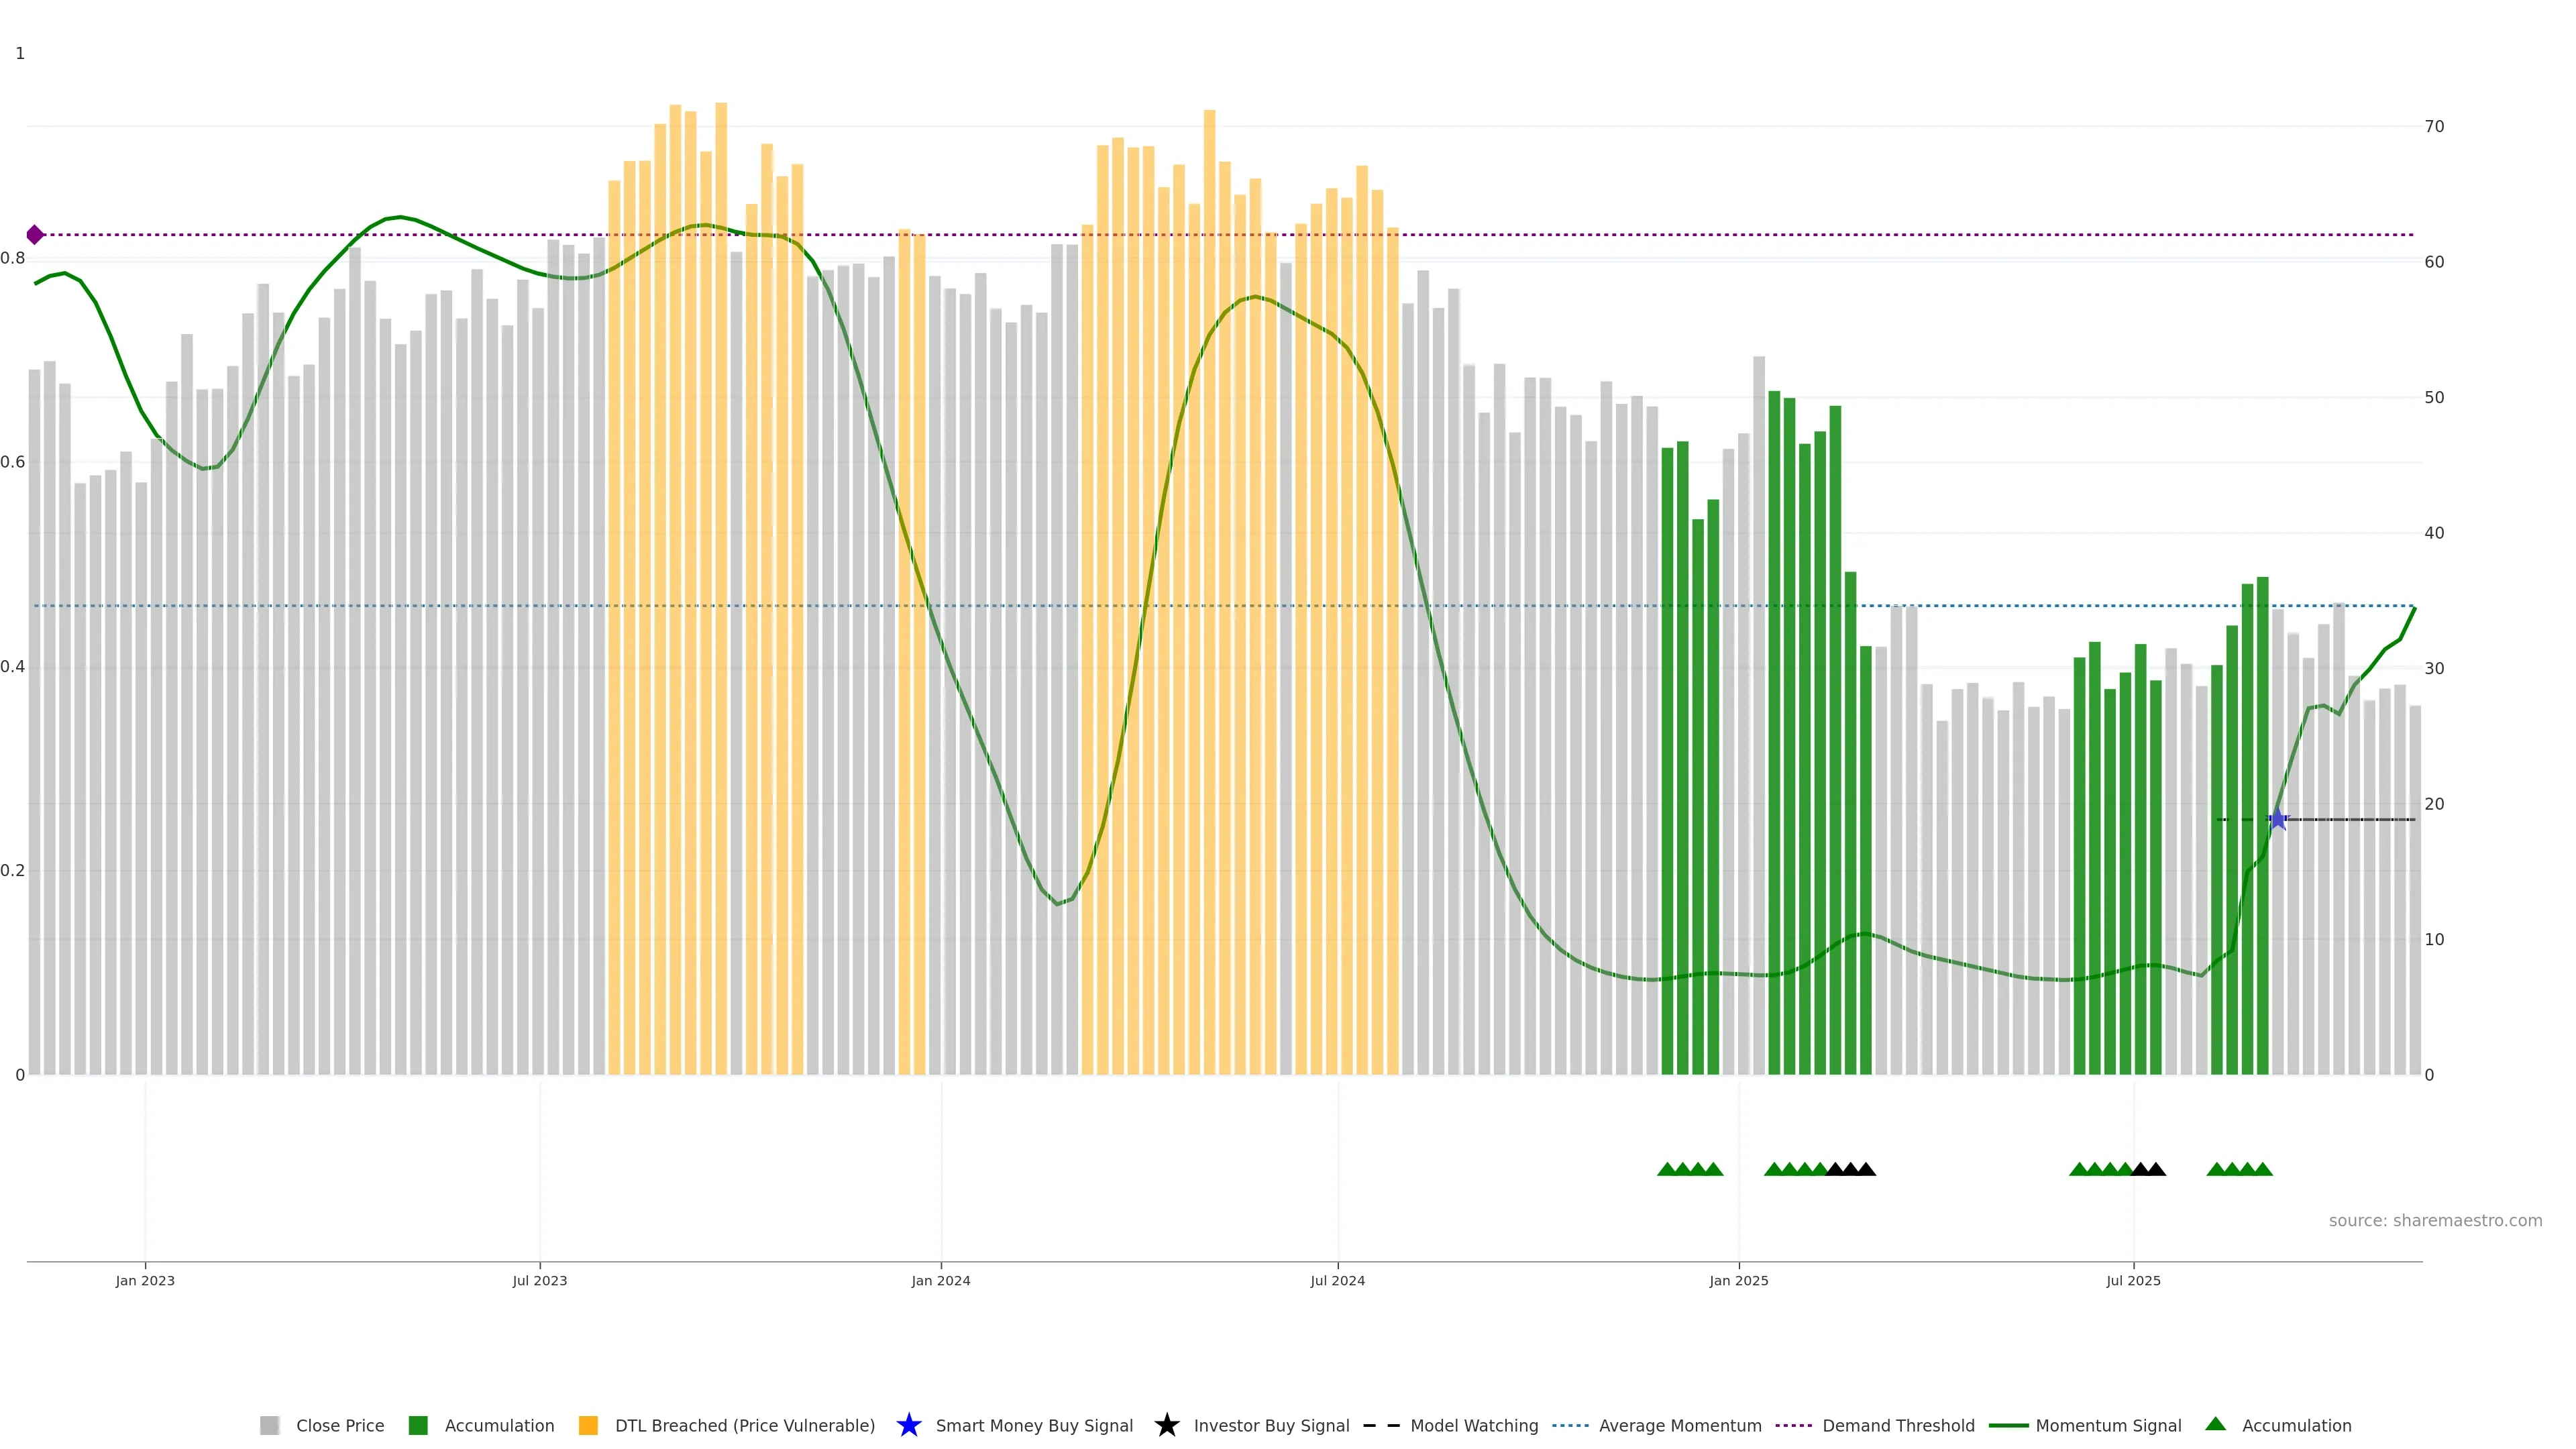Toggle the DTL Breached (Price Vulnerable) series

click(744, 1425)
